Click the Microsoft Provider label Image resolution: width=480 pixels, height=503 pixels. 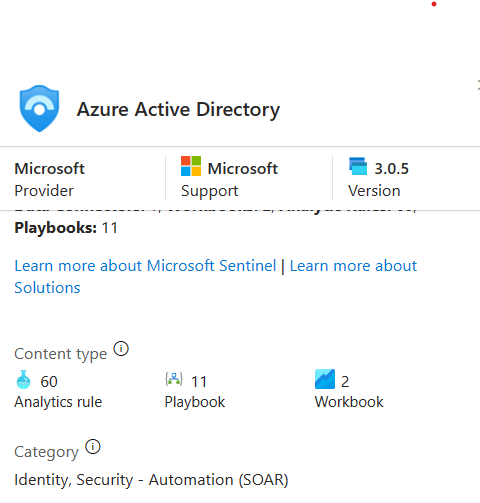click(49, 180)
